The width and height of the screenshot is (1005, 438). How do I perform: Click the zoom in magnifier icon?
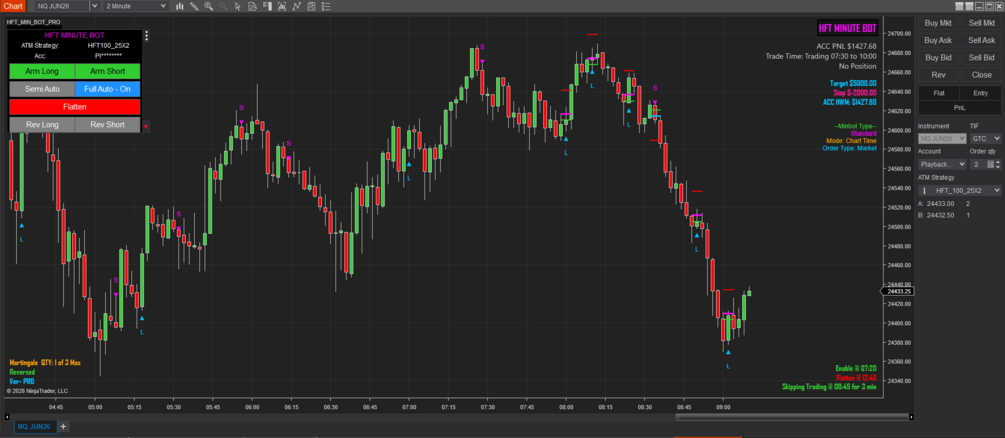[x=208, y=6]
